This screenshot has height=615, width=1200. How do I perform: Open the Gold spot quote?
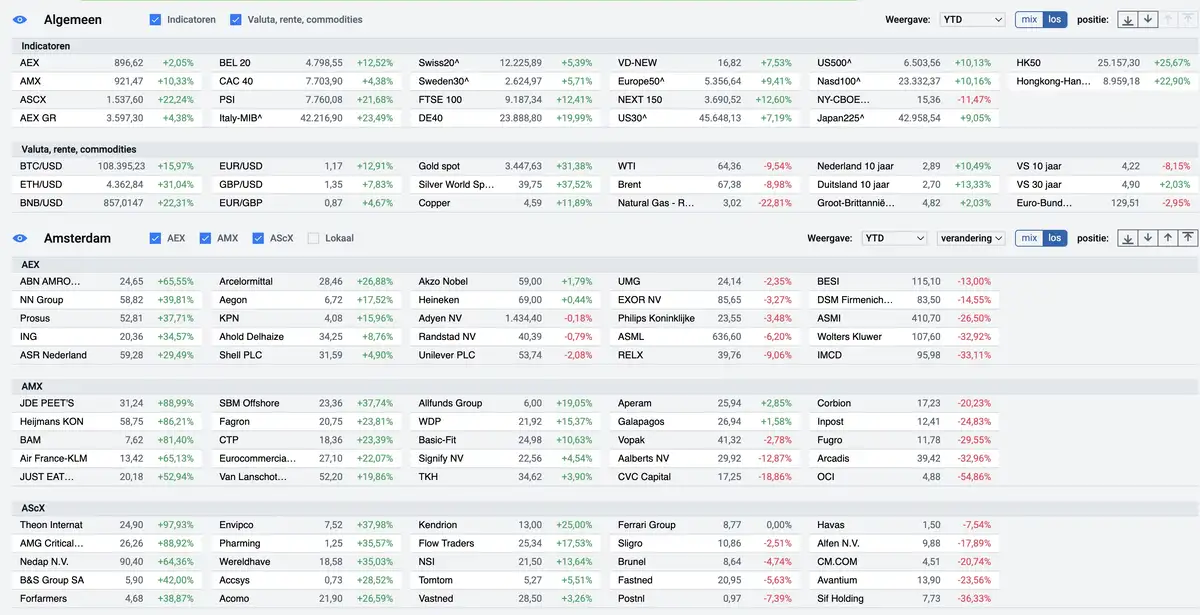(439, 166)
